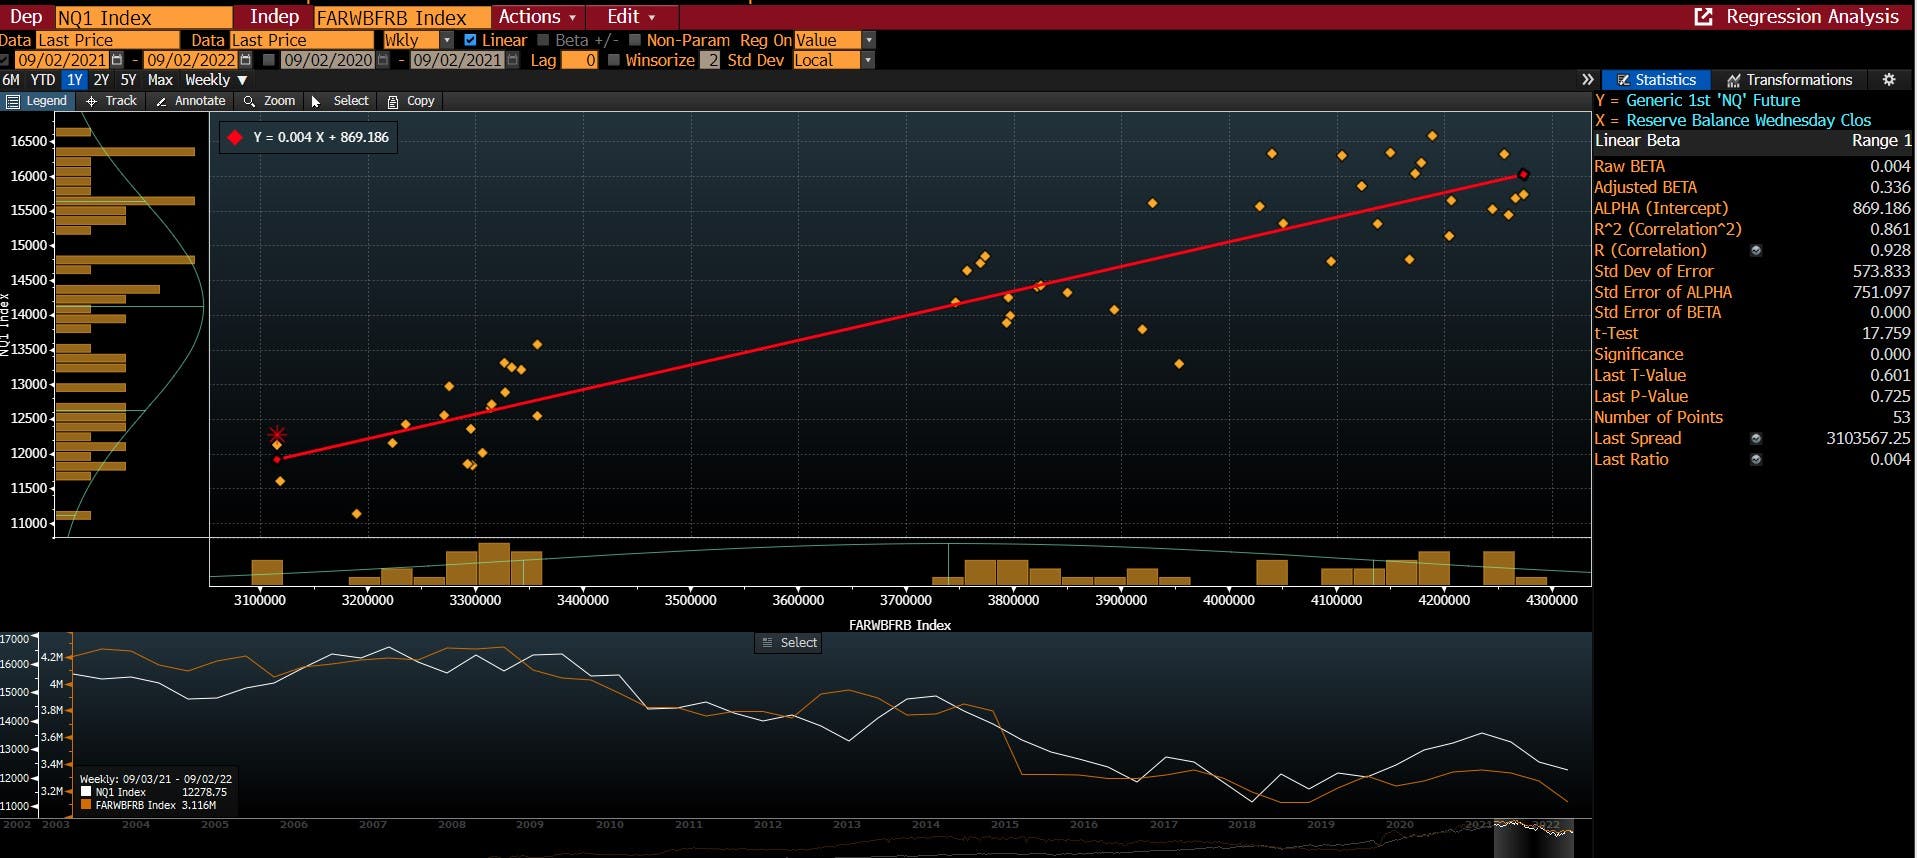
Task: Enable the second date range checkbox
Action: tap(268, 60)
